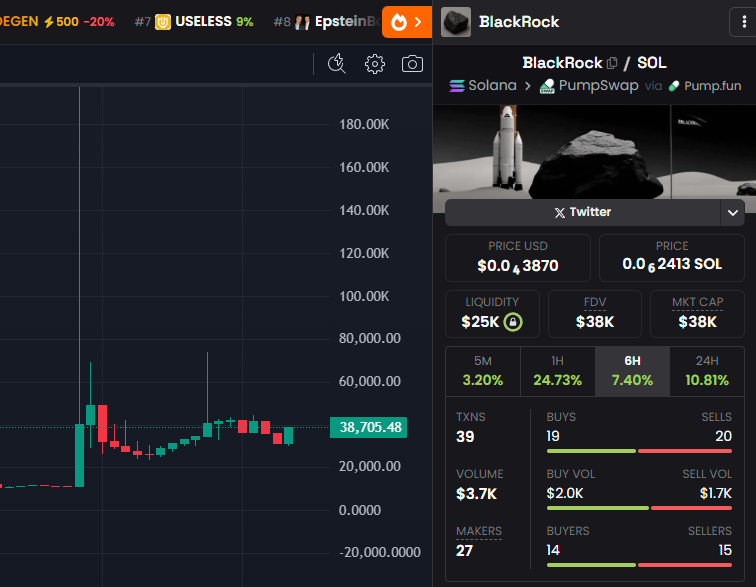The image size is (756, 587).
Task: Take a chart snapshot with camera icon
Action: coord(412,64)
